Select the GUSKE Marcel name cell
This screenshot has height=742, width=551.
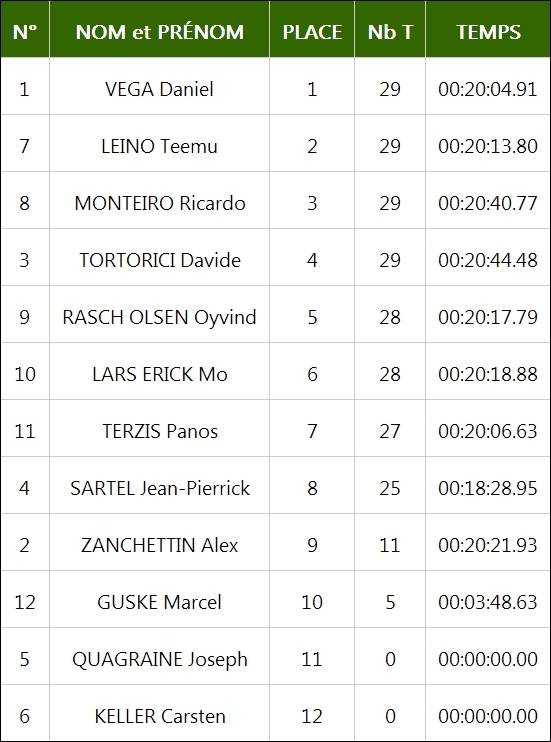(160, 600)
